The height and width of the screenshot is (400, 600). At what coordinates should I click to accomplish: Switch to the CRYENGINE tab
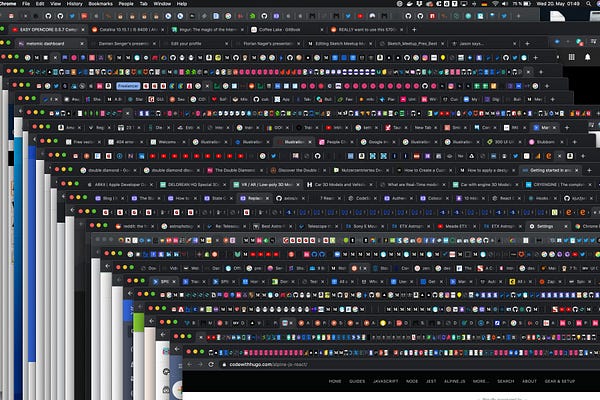pyautogui.click(x=559, y=184)
